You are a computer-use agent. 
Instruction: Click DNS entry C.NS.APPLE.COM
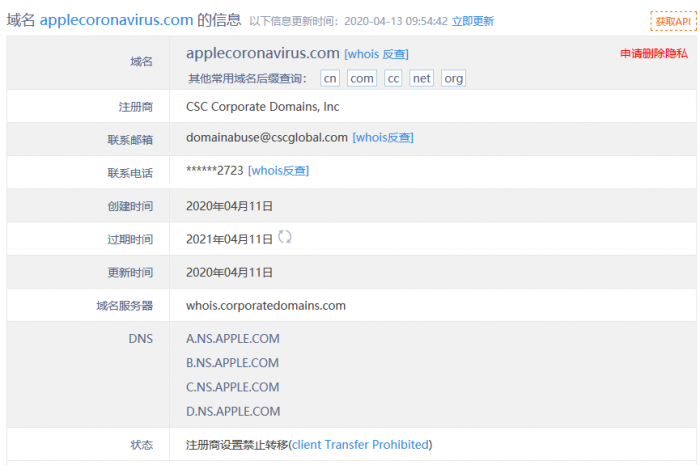pos(233,387)
